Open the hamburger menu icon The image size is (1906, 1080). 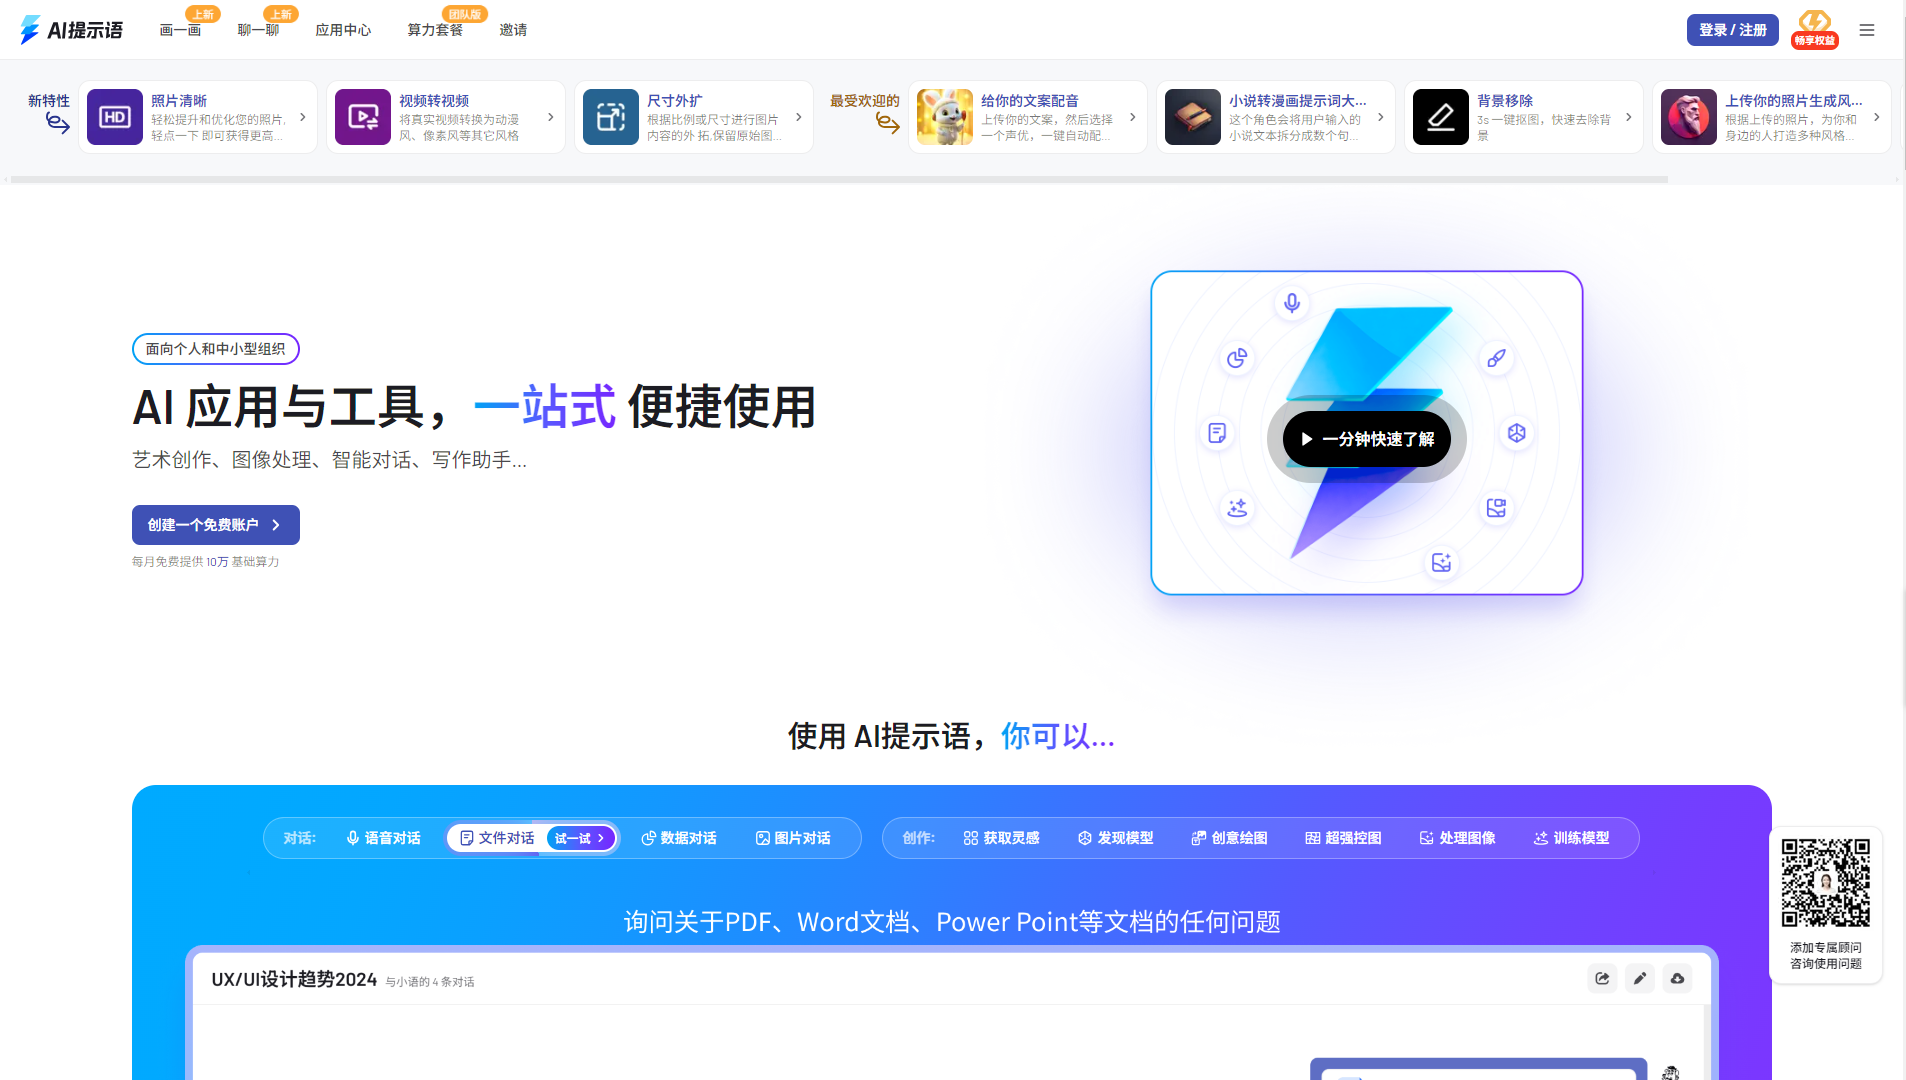pyautogui.click(x=1866, y=30)
